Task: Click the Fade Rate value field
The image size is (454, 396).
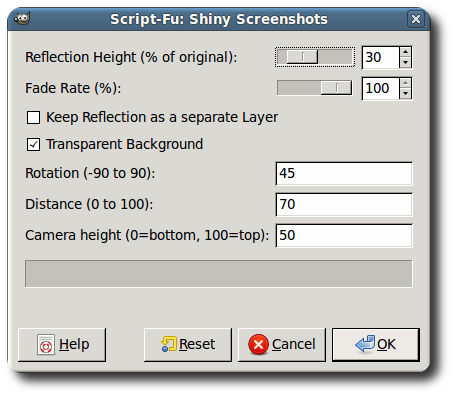Action: [x=381, y=88]
